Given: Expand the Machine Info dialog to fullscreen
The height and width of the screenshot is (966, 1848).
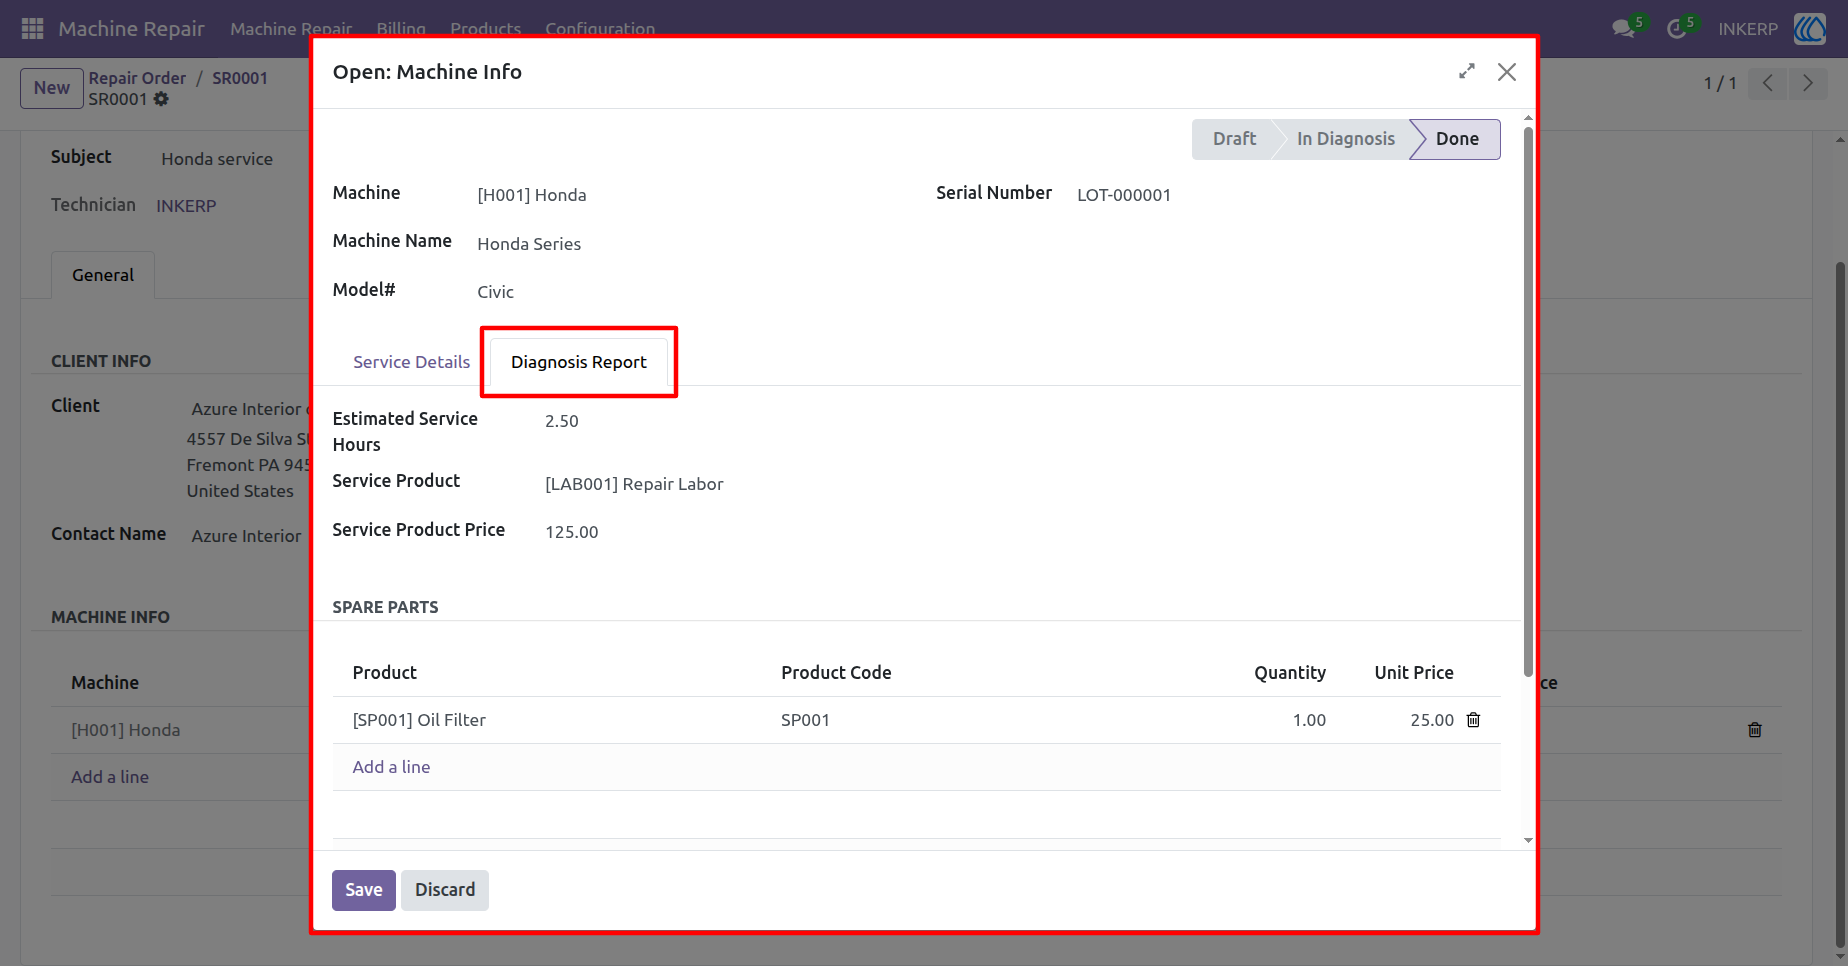Looking at the screenshot, I should point(1467,72).
